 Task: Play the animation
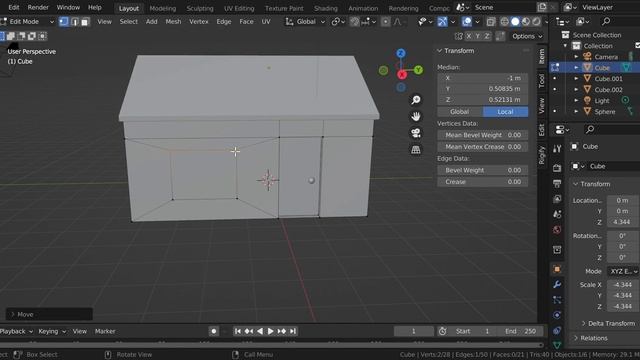(x=270, y=331)
